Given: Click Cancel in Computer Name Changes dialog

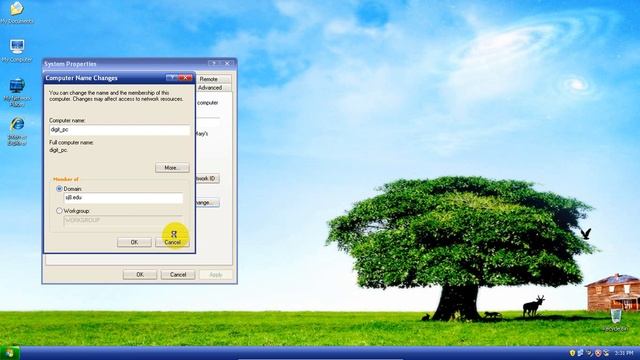Looking at the screenshot, I should click(x=172, y=242).
